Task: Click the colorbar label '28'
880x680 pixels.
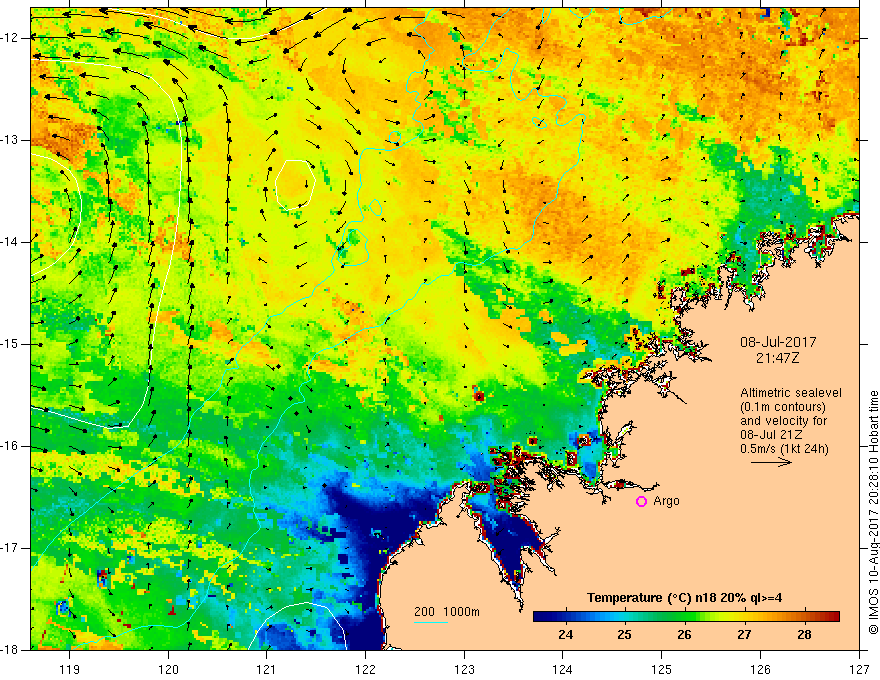Action: tap(804, 635)
